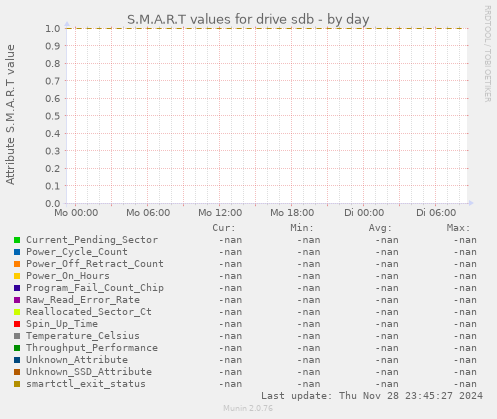
Task: Click the Cur: column header
Action: [224, 228]
